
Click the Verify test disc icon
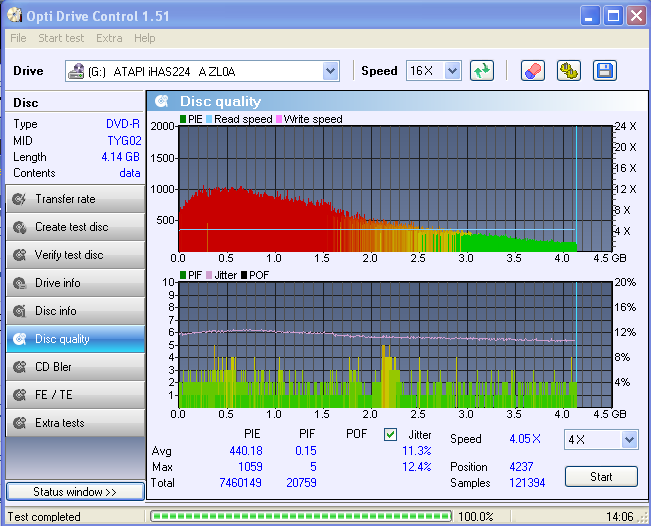[19, 255]
